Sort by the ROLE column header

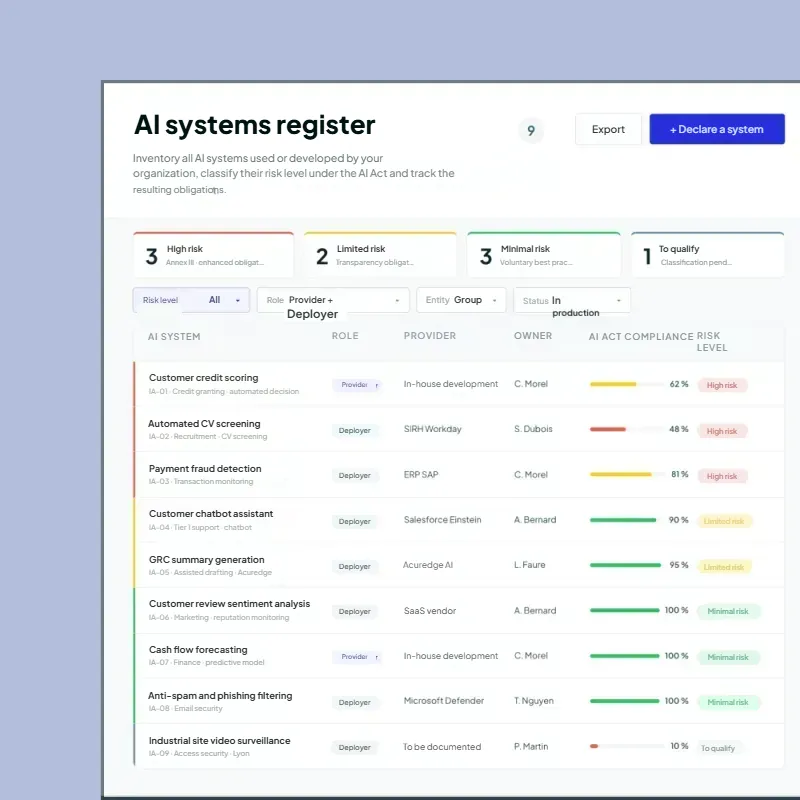pos(345,336)
